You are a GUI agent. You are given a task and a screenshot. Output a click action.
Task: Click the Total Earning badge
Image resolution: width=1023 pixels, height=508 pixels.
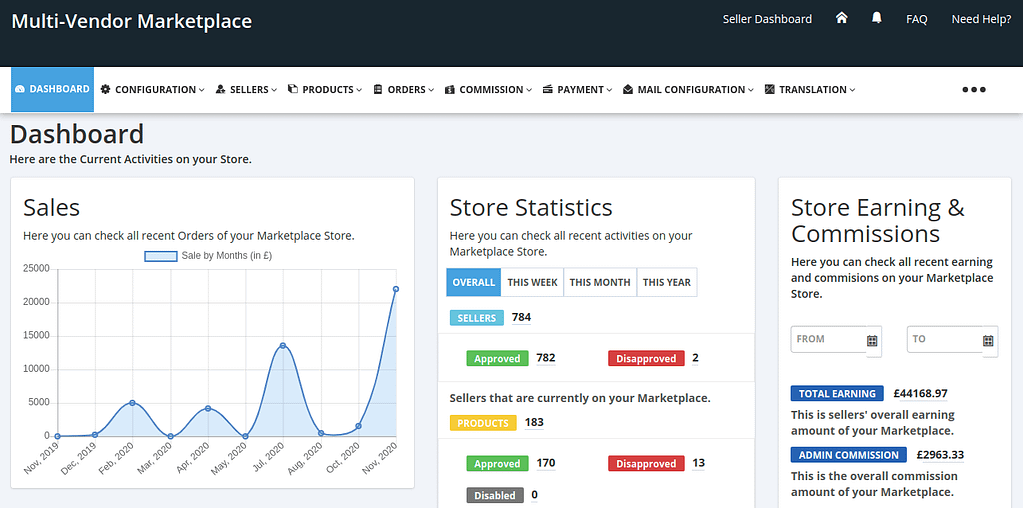(x=837, y=393)
